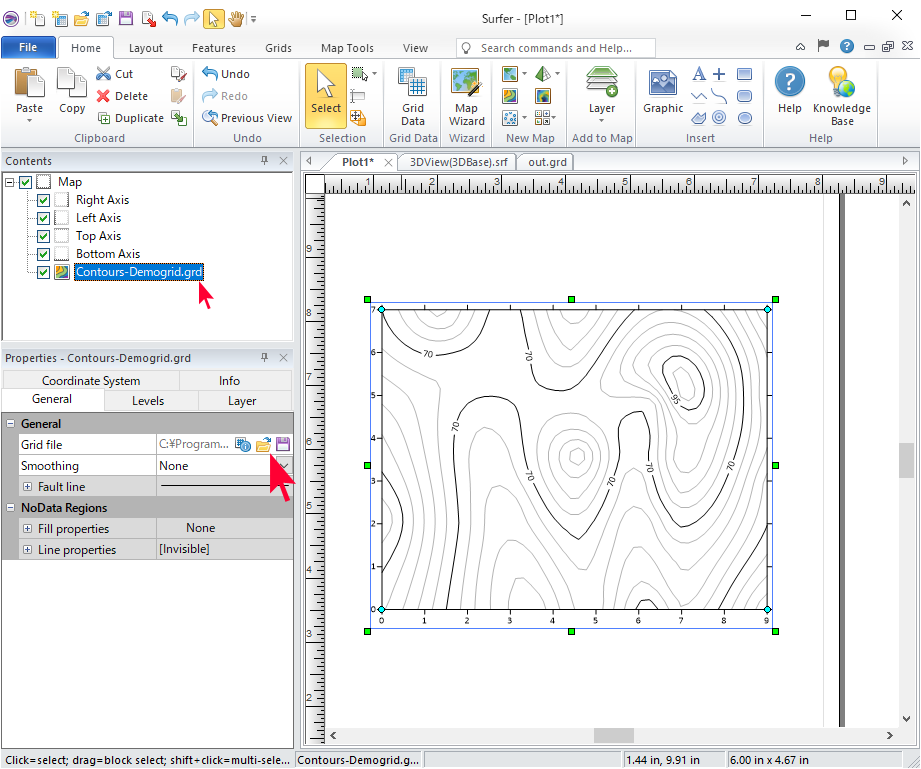Click the save grid file icon
This screenshot has width=921, height=769.
(283, 445)
